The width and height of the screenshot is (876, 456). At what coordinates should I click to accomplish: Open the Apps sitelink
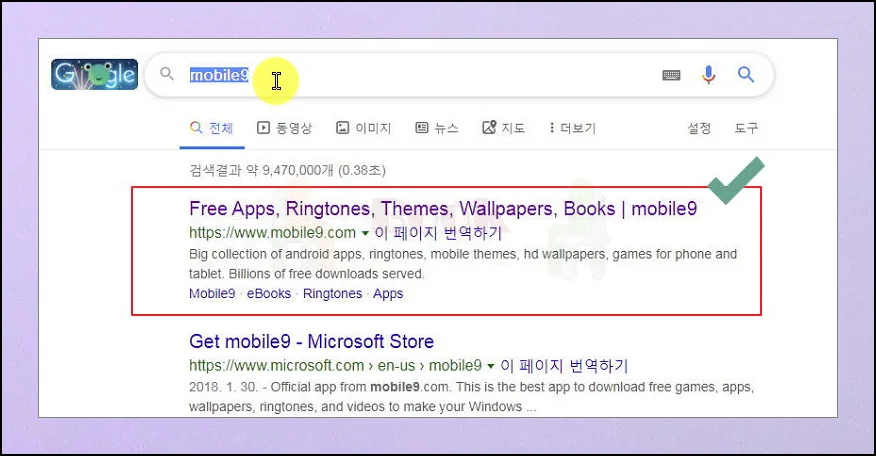388,293
